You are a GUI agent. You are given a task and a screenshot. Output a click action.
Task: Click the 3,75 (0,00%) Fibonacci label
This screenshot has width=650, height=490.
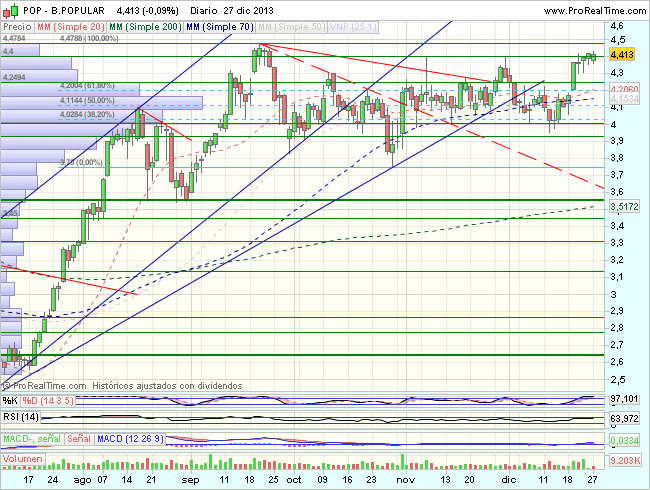(x=81, y=162)
